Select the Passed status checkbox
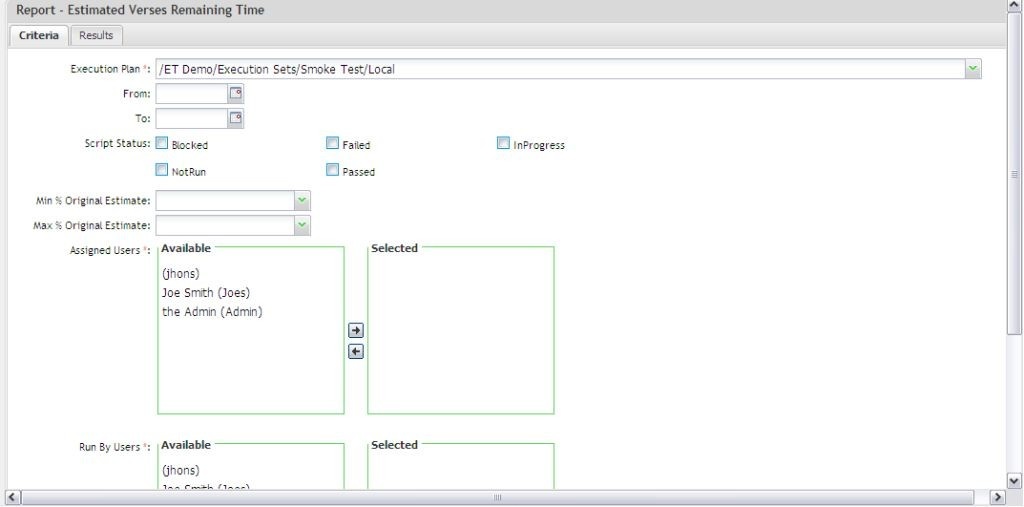Screen dimensions: 1024x507 (333, 171)
